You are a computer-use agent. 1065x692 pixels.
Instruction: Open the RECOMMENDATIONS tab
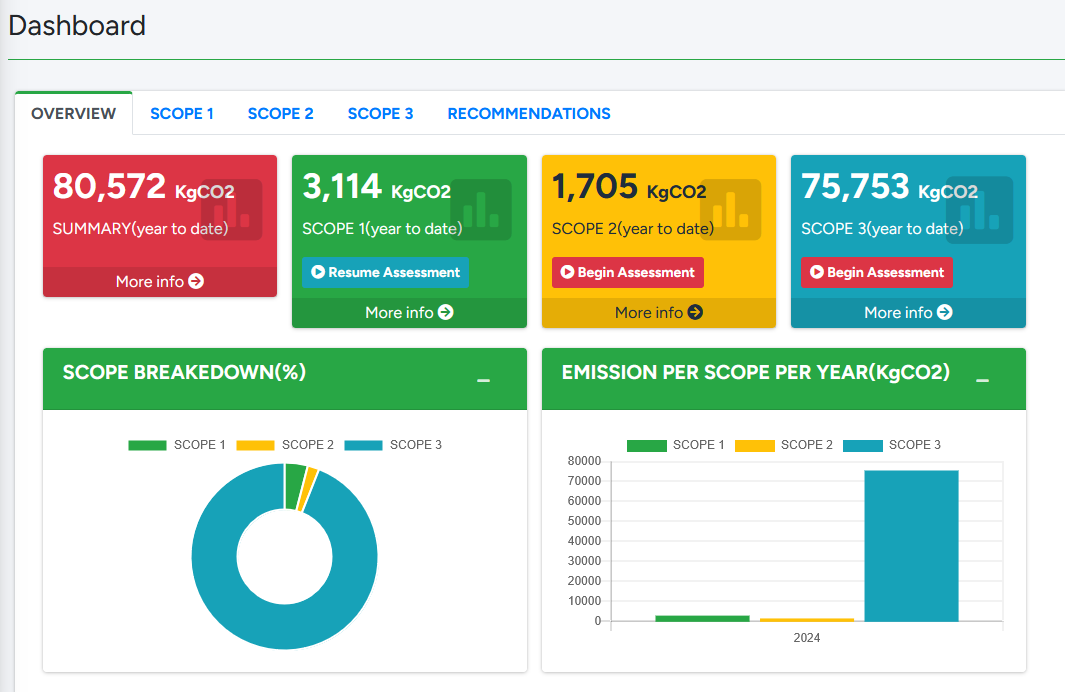(529, 114)
